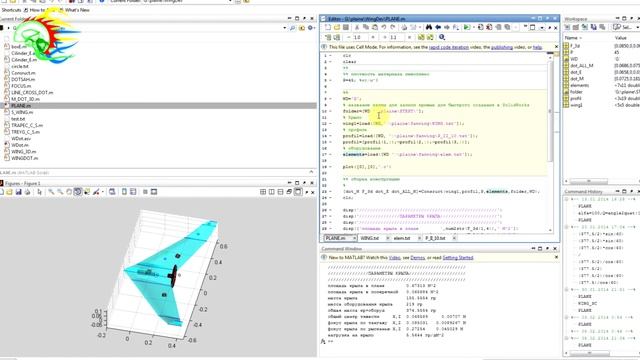
Task: Open the Shortcuts toolbar item
Action: pyautogui.click(x=11, y=10)
